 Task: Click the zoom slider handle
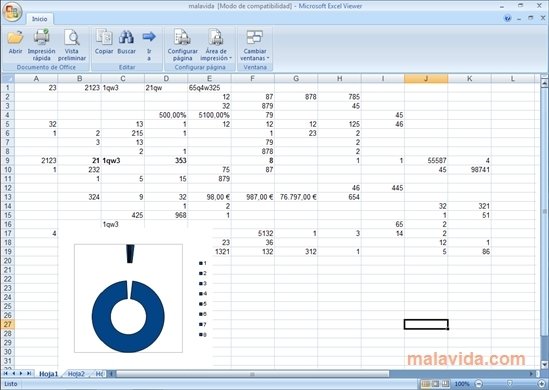pyautogui.click(x=510, y=384)
